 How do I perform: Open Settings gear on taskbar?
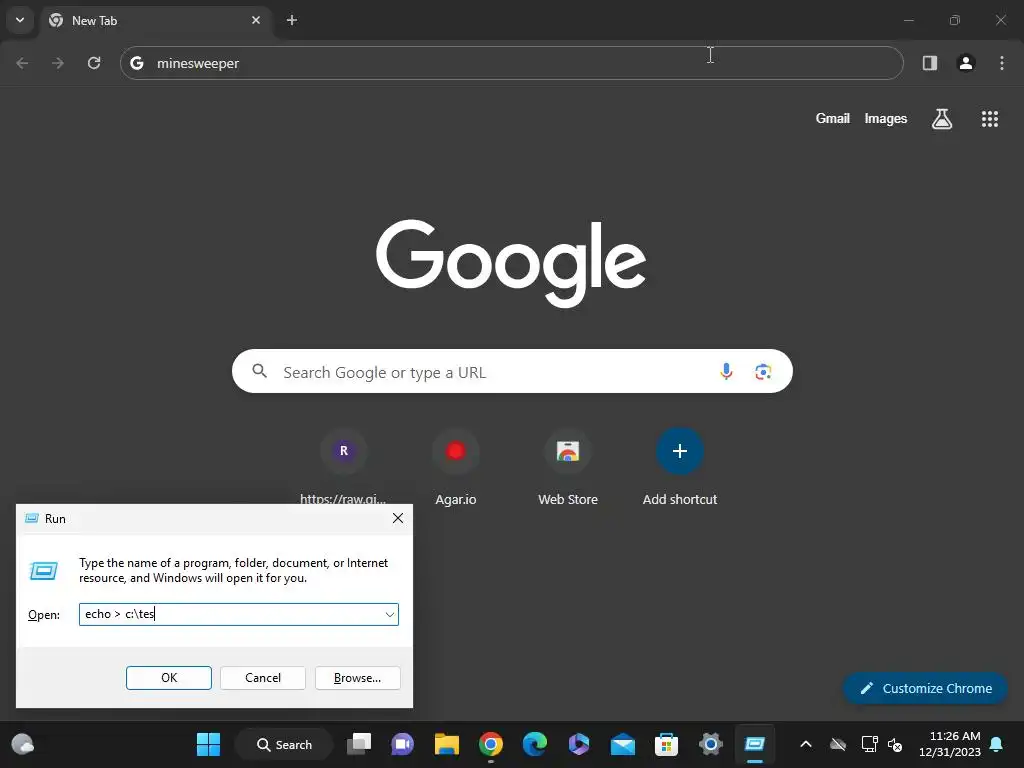pos(711,744)
